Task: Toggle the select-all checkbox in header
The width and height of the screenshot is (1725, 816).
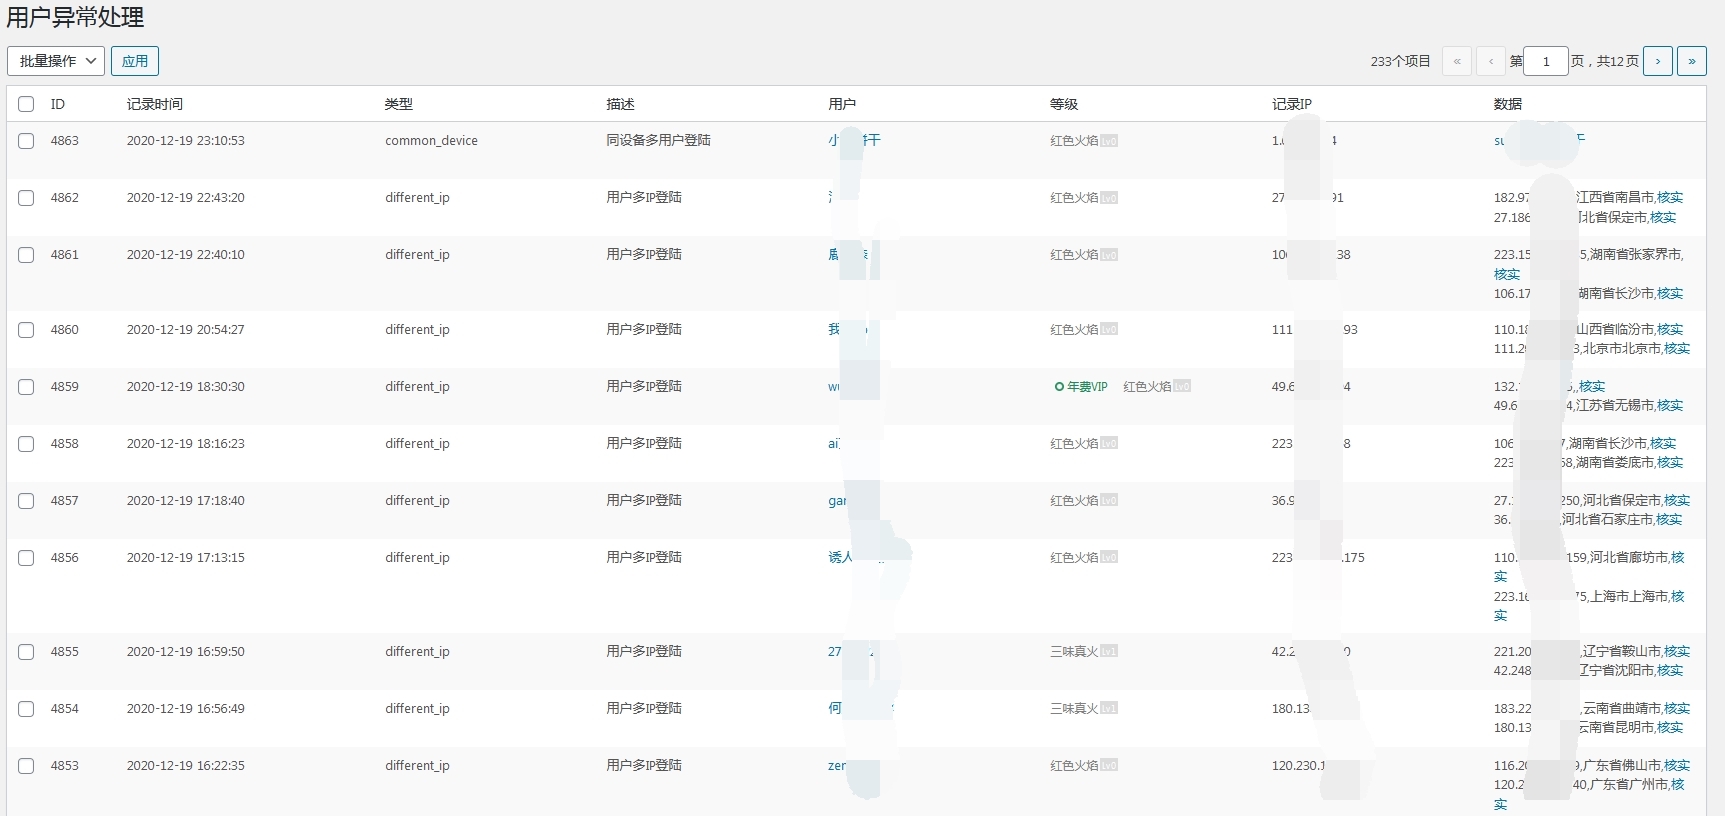Action: coord(26,104)
